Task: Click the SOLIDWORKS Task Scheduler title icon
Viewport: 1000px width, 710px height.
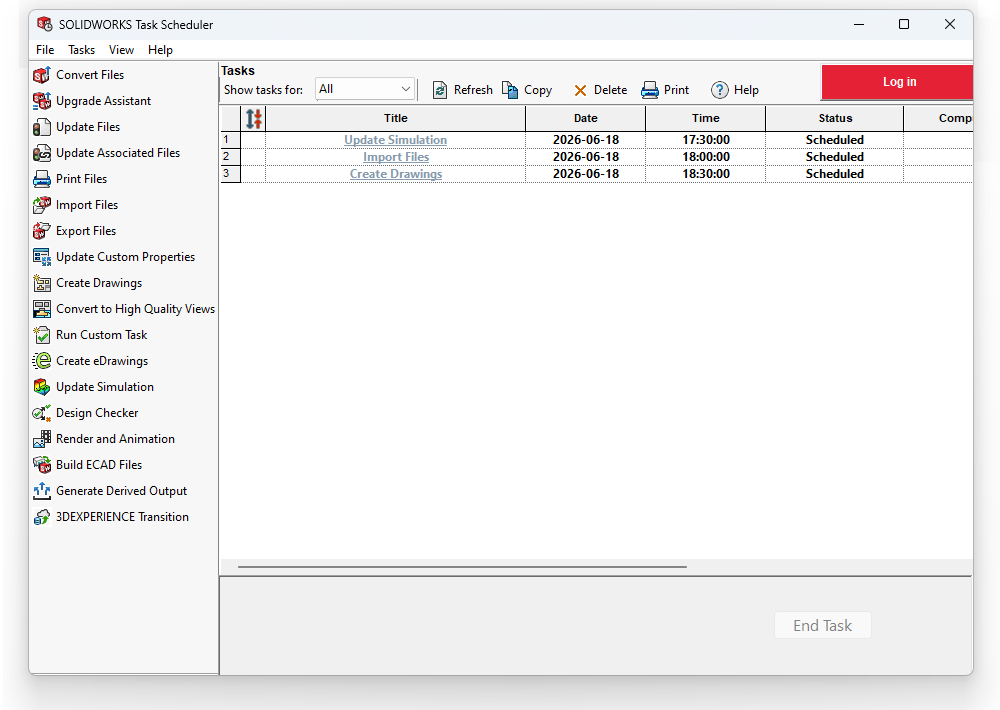Action: coord(44,24)
